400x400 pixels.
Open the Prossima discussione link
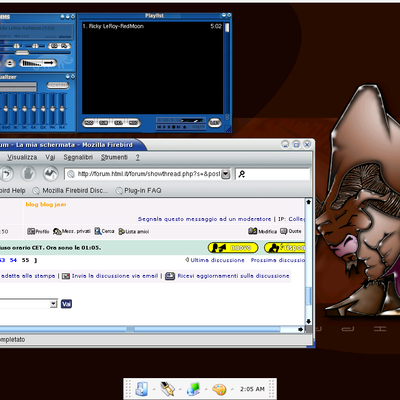[x=278, y=260]
